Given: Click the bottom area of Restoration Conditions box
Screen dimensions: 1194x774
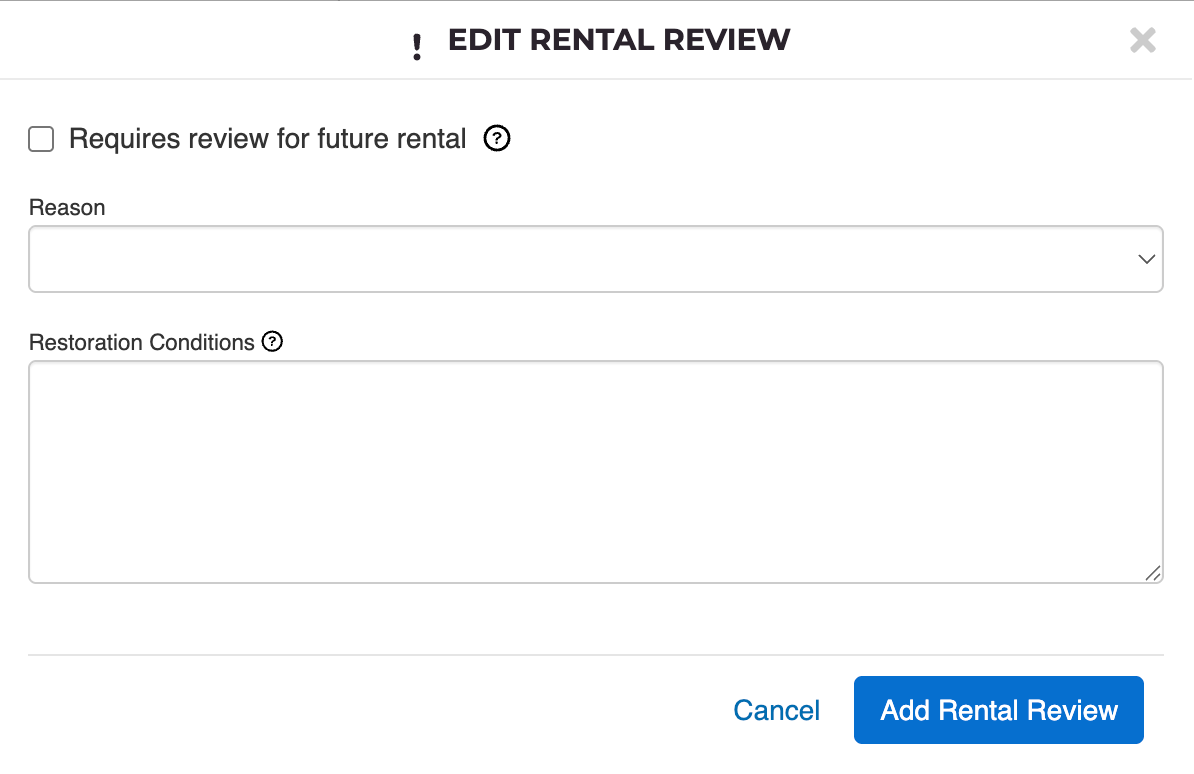Looking at the screenshot, I should pyautogui.click(x=595, y=565).
